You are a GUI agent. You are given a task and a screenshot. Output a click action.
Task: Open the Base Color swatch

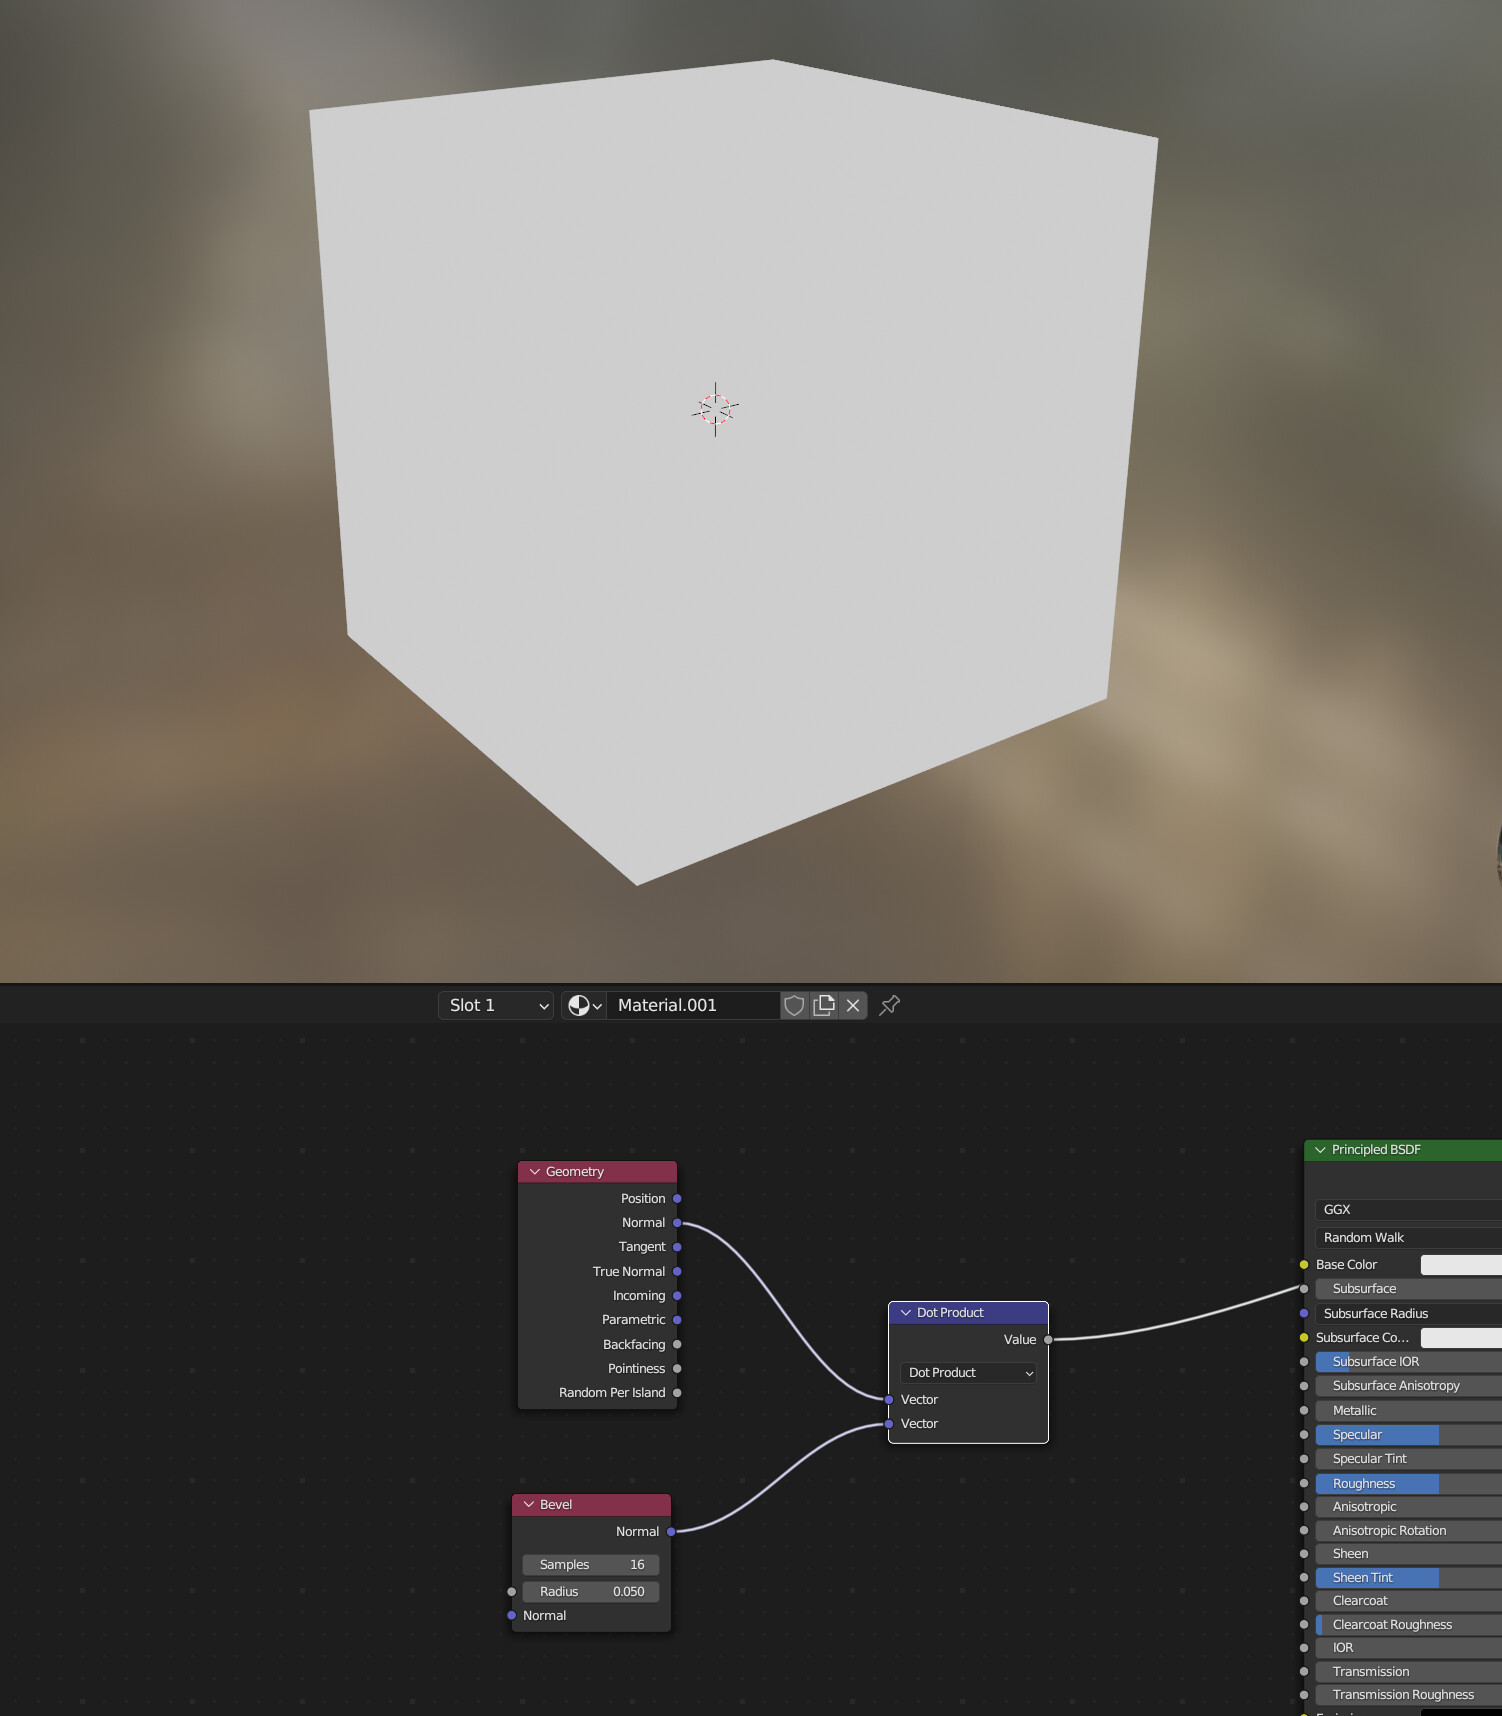click(x=1461, y=1265)
